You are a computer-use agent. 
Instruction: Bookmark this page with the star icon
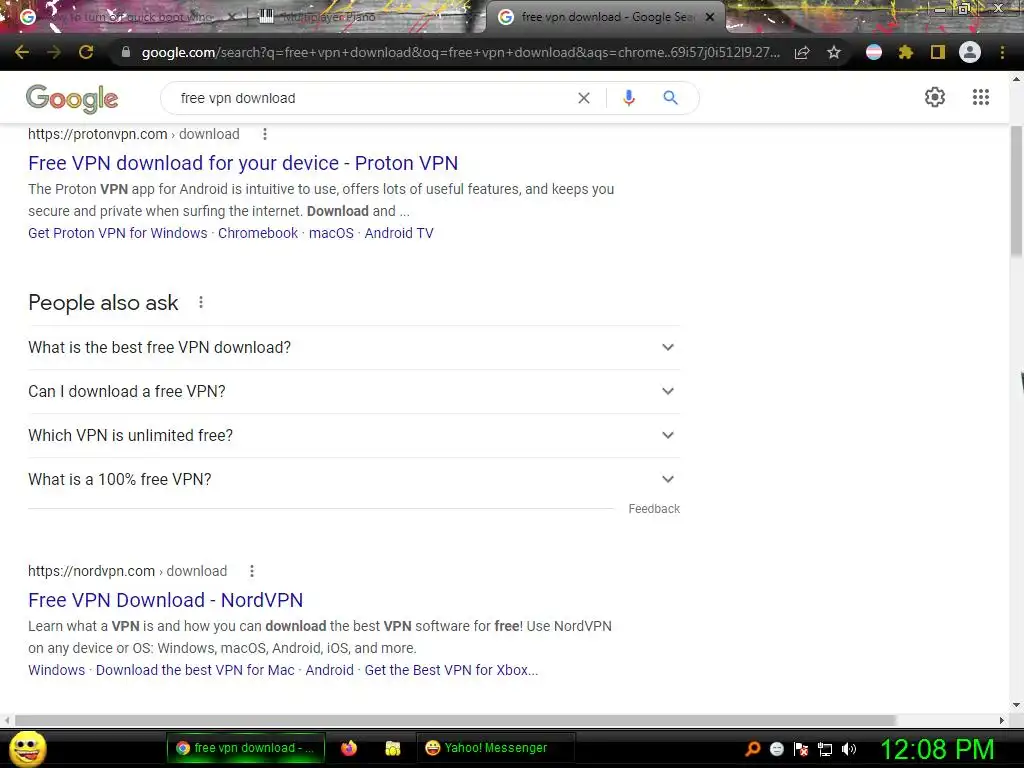tap(834, 52)
